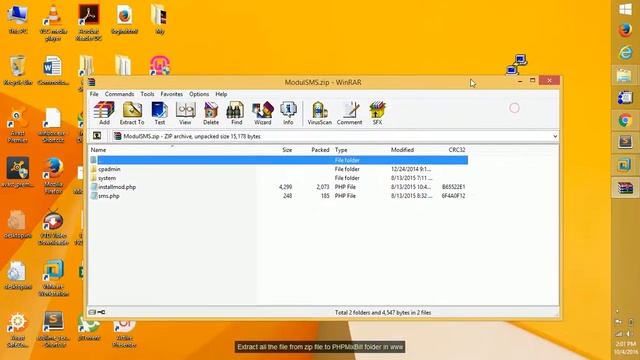Sort by the Type column header
Viewport: 640px width, 360px height.
pyautogui.click(x=341, y=150)
